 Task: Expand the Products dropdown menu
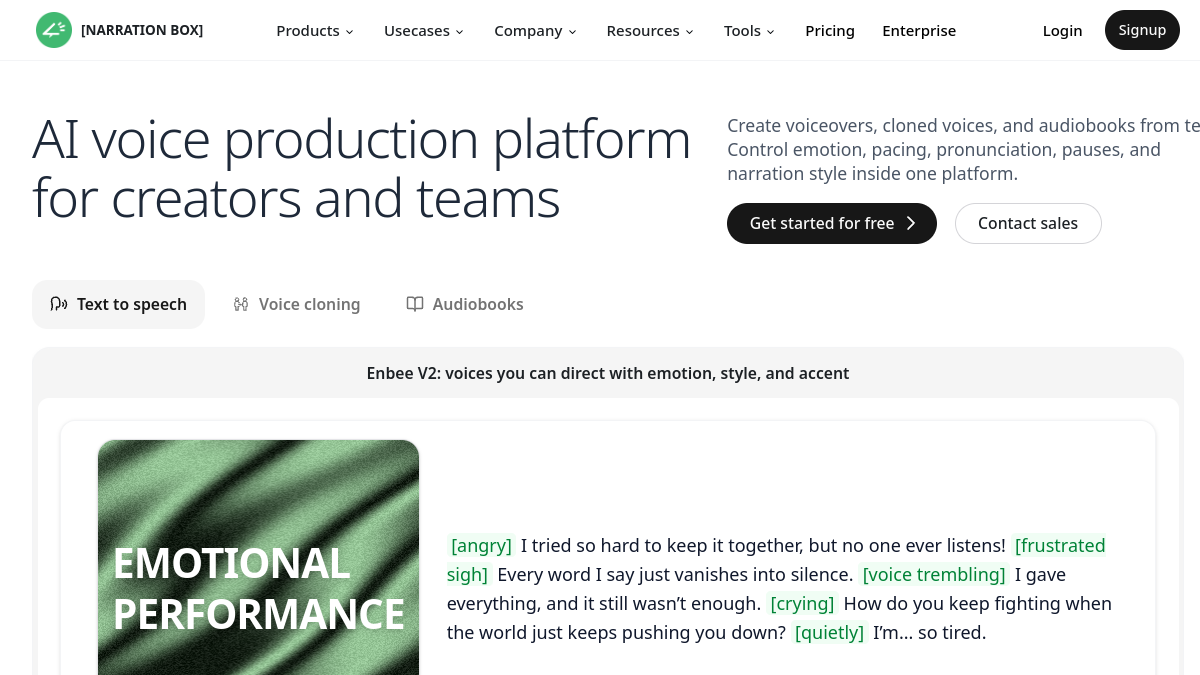[315, 31]
